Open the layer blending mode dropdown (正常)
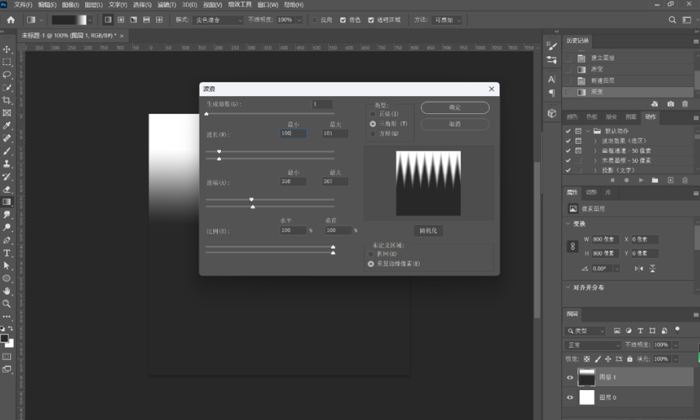The height and width of the screenshot is (420, 700). click(593, 344)
